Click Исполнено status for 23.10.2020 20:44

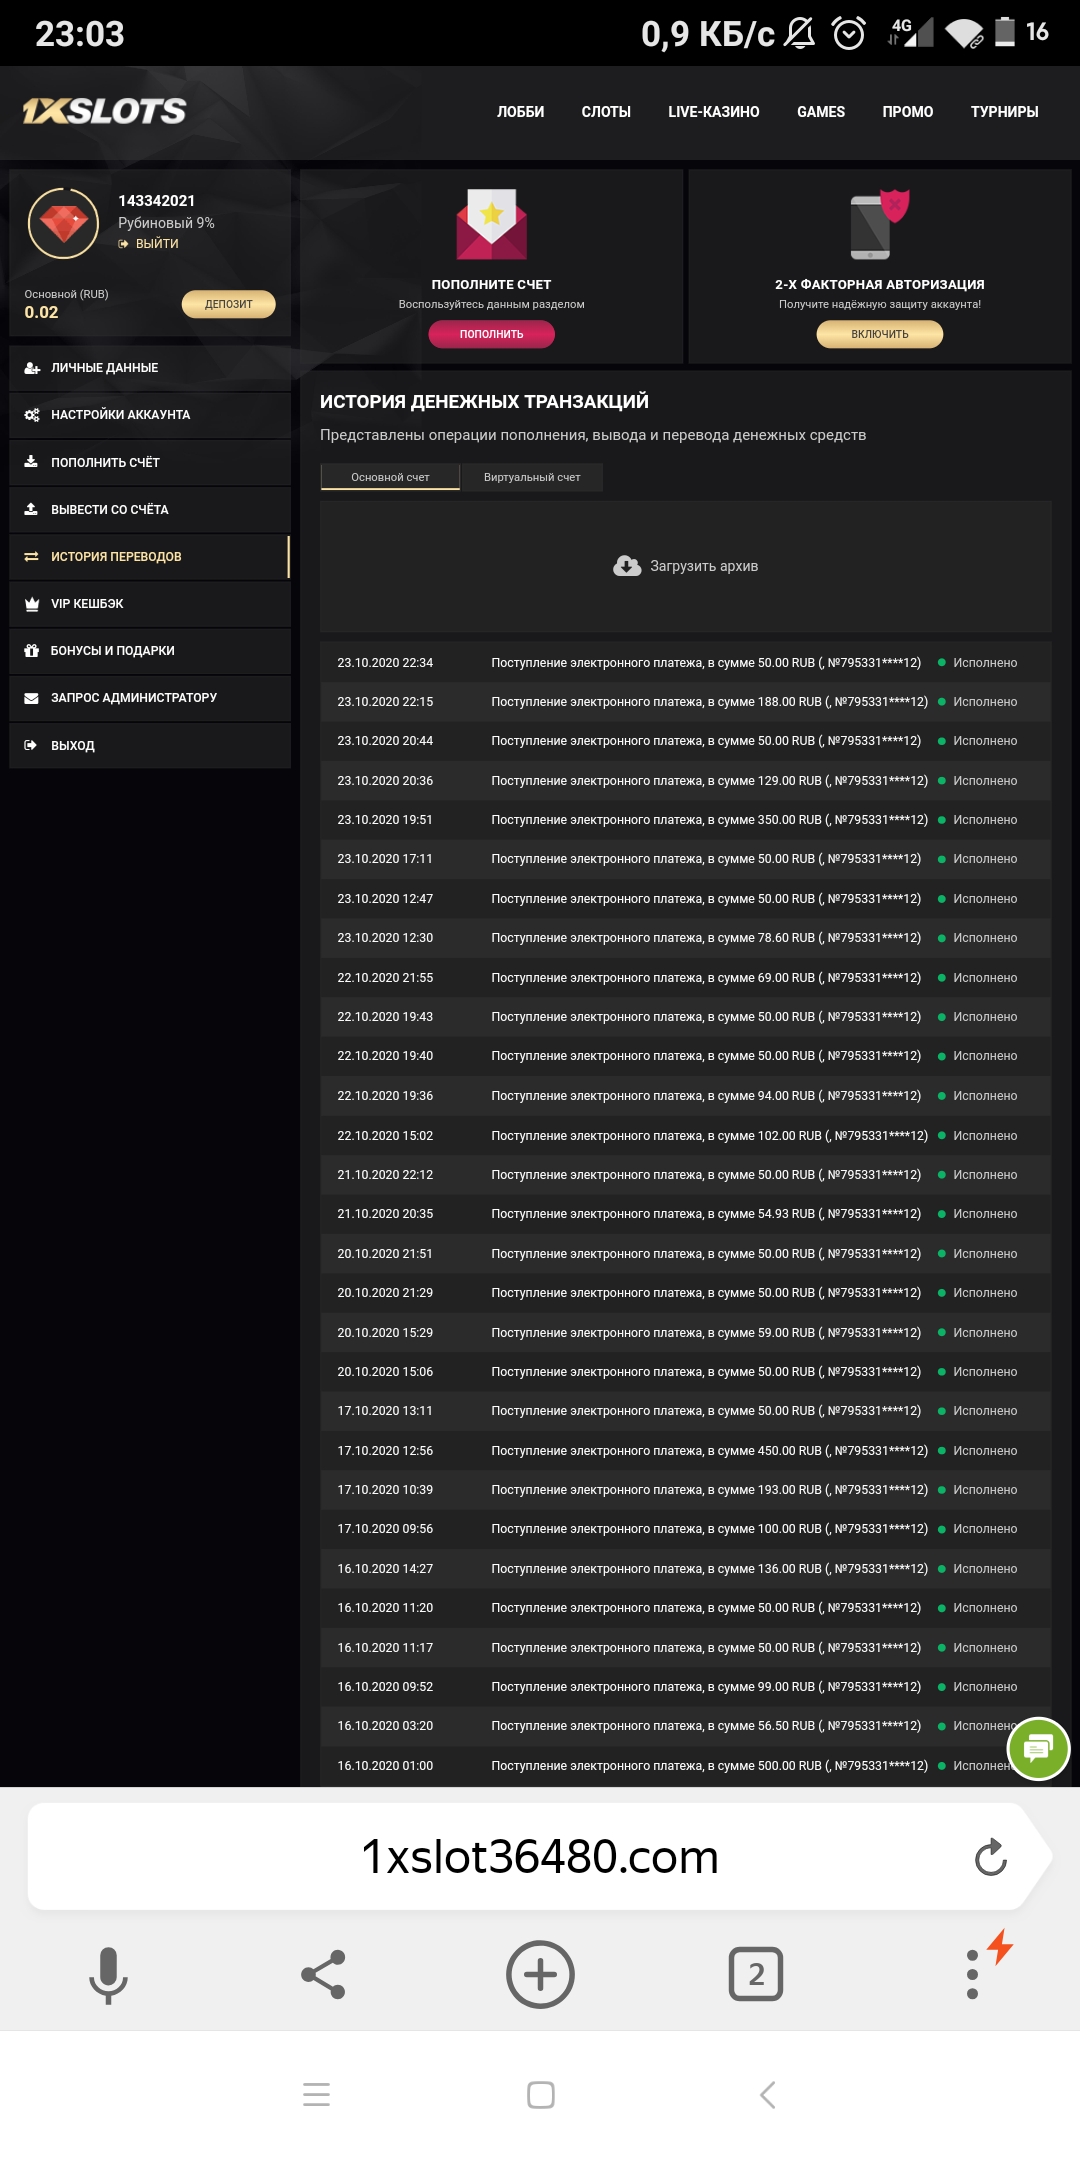click(985, 741)
